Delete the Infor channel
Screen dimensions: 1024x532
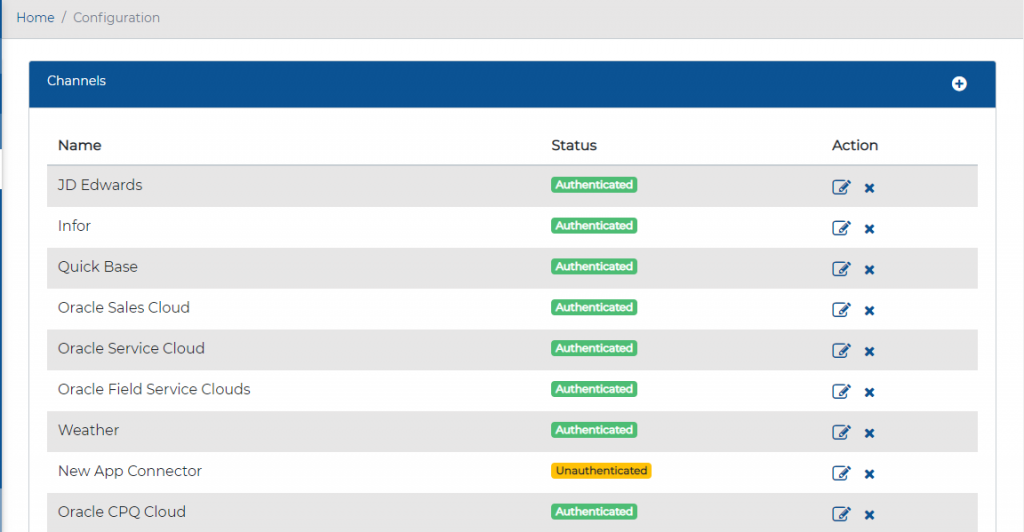(x=869, y=229)
